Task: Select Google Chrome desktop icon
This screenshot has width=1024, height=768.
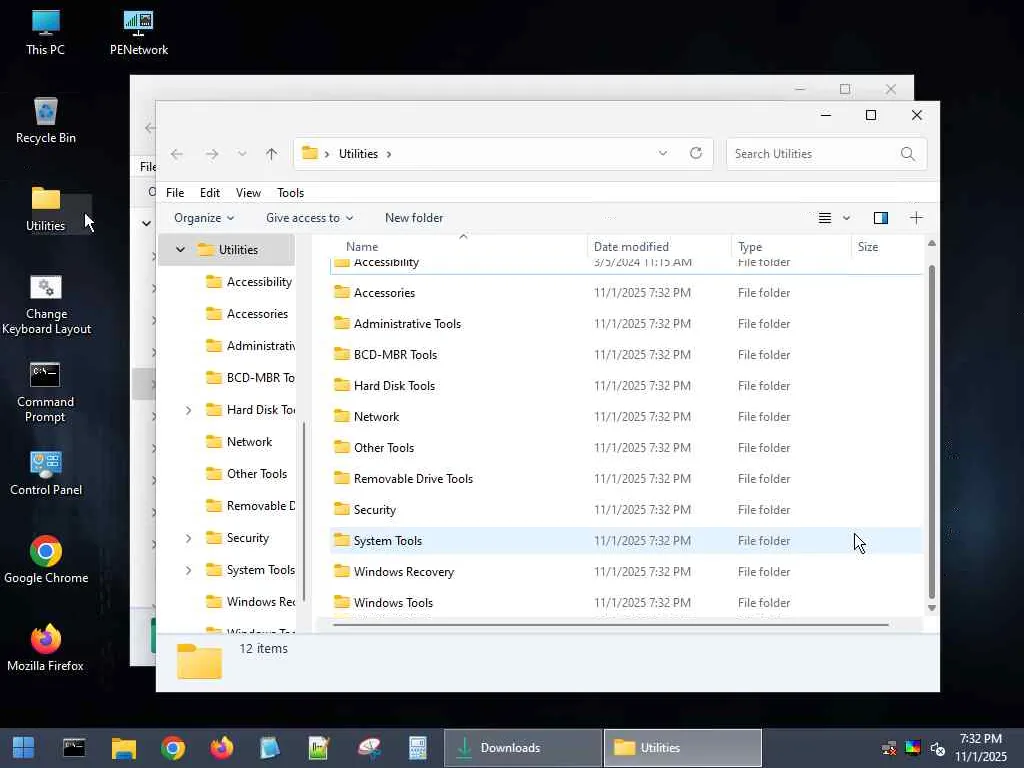Action: 46,560
